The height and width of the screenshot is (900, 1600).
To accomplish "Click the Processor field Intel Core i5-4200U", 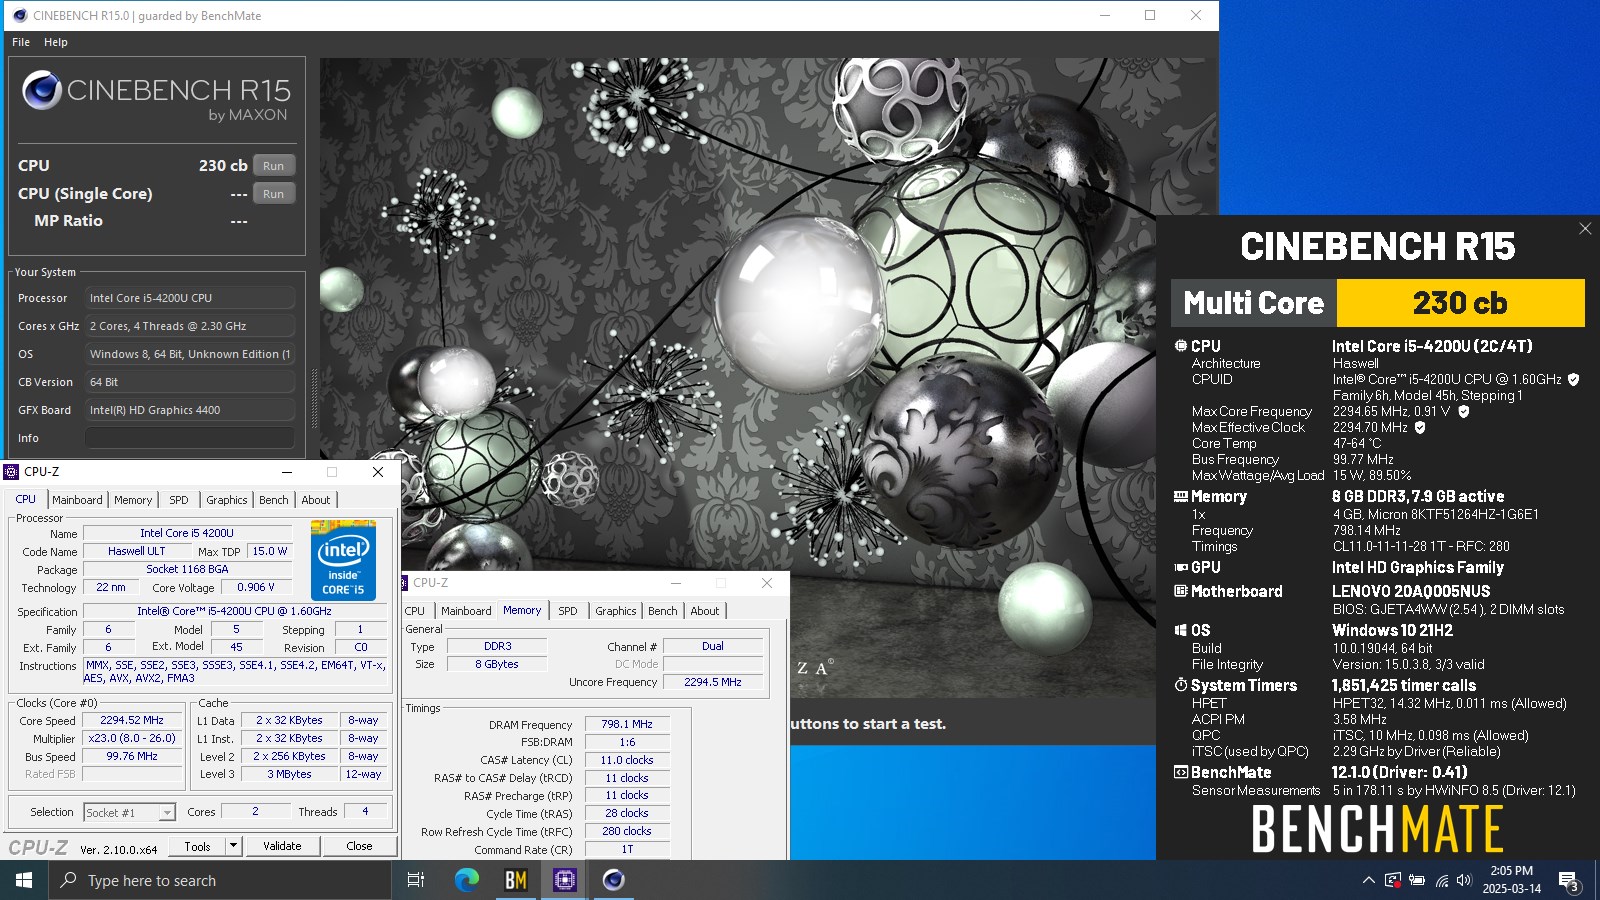I will (x=190, y=298).
